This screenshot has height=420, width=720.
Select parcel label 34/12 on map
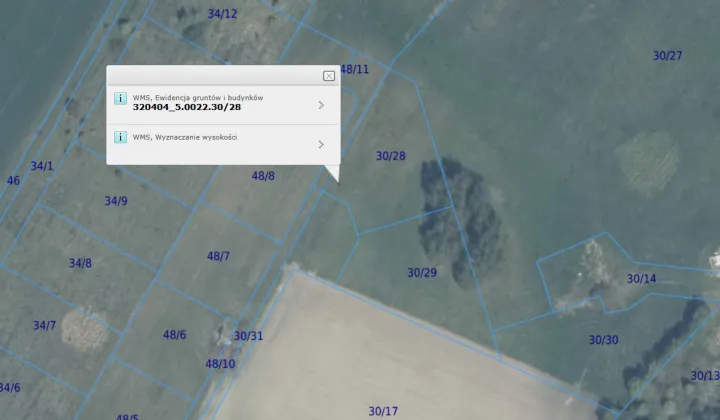[222, 14]
